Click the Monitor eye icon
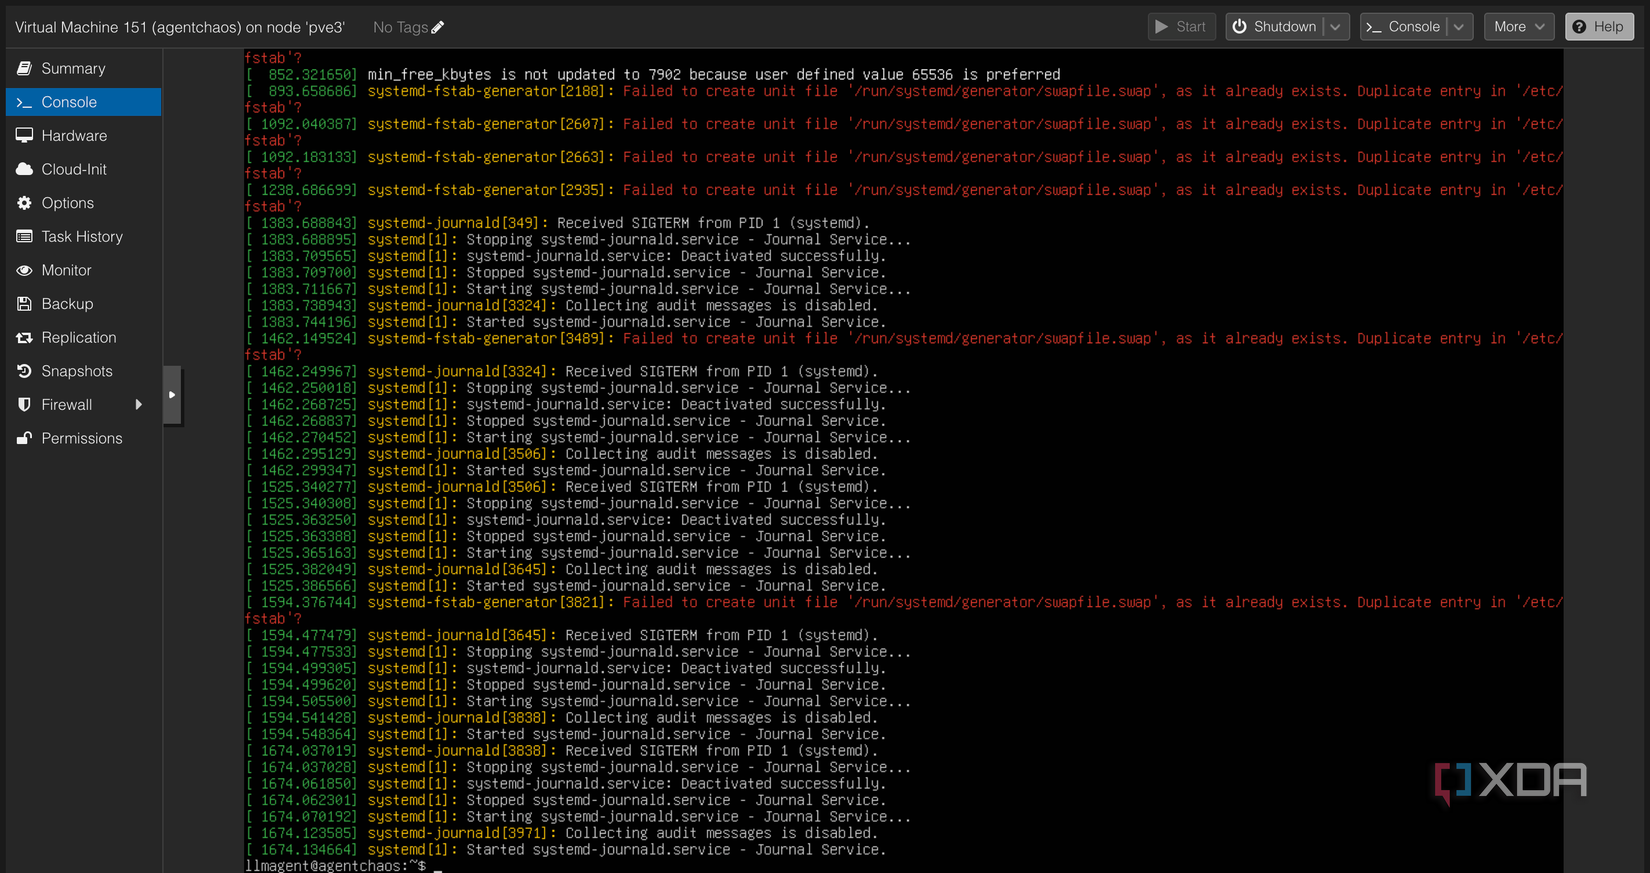Screen dimensions: 1650x873 click(24, 270)
